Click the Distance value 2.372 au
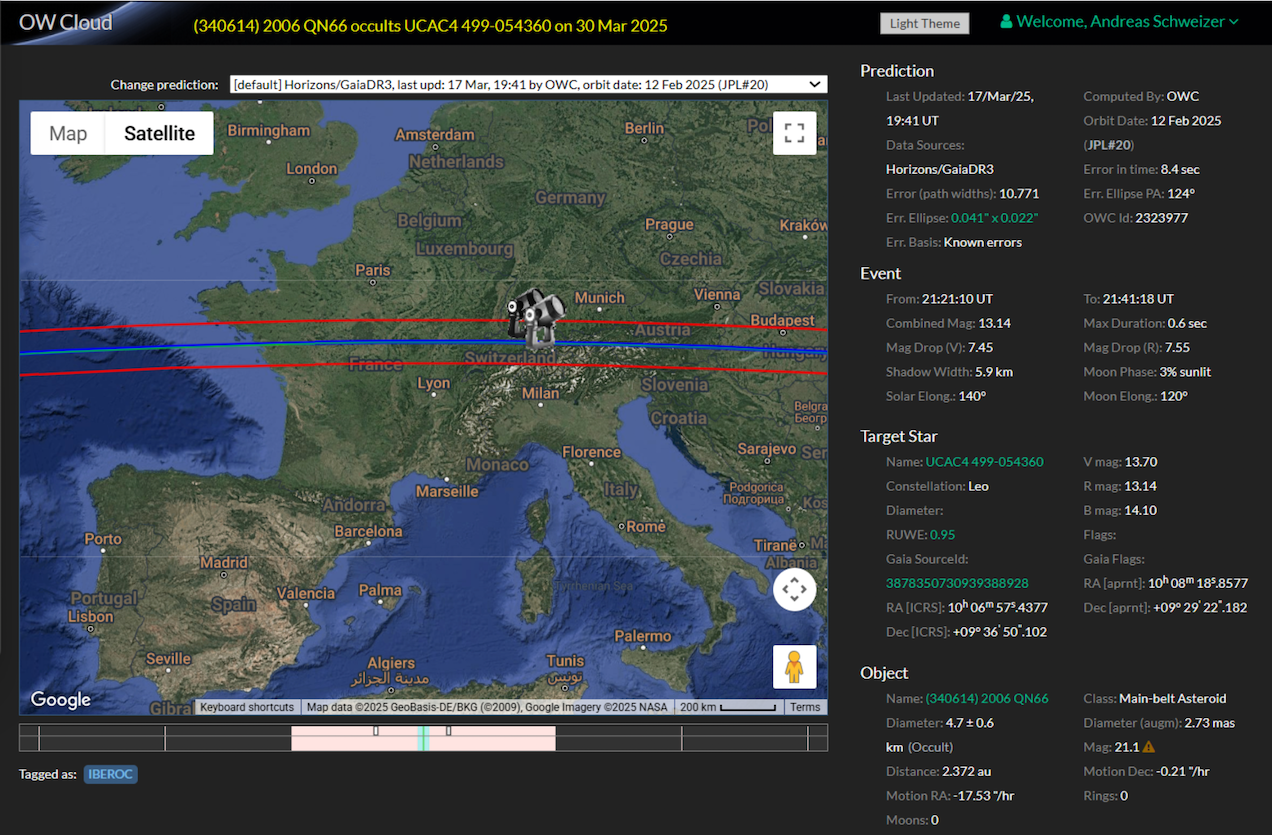 (x=966, y=771)
